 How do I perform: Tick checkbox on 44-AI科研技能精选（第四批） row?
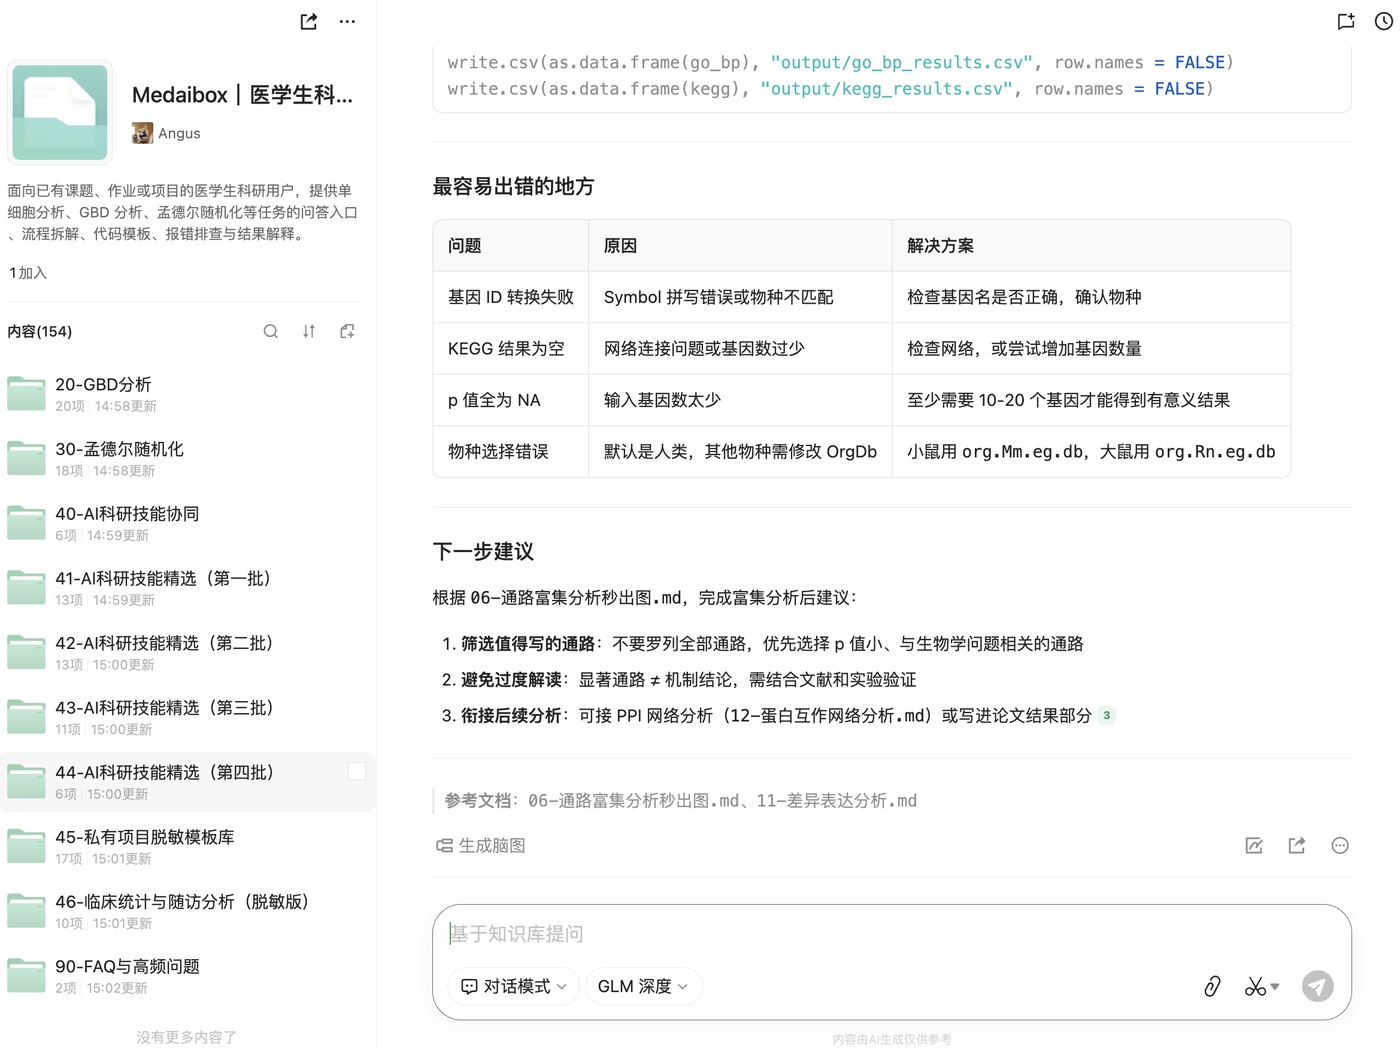coord(357,771)
